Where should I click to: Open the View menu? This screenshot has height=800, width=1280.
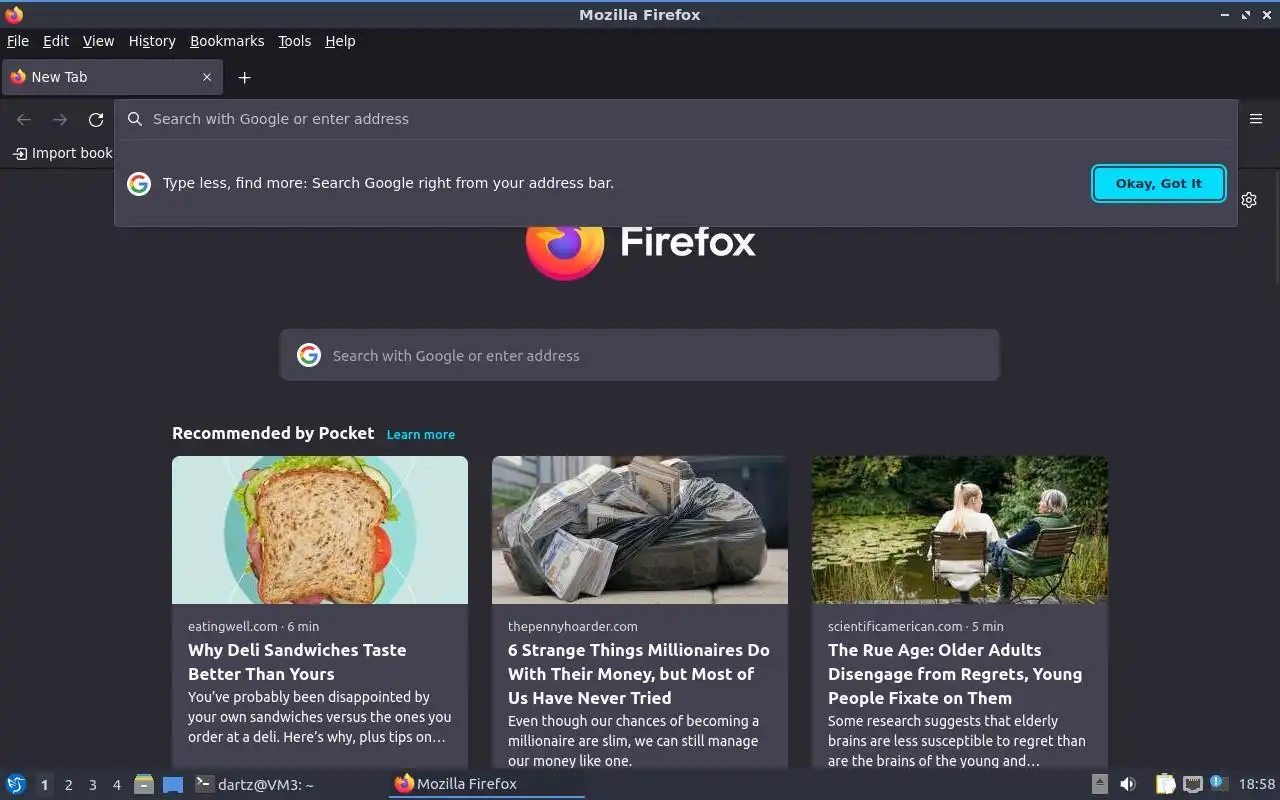point(98,41)
